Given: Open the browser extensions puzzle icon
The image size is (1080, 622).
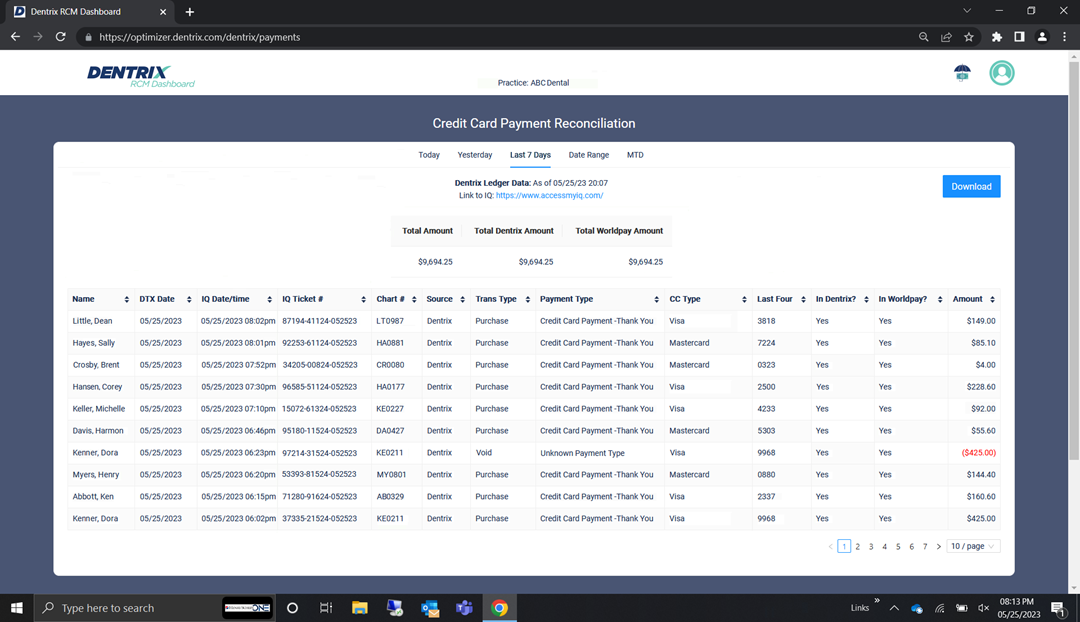Looking at the screenshot, I should tap(996, 36).
